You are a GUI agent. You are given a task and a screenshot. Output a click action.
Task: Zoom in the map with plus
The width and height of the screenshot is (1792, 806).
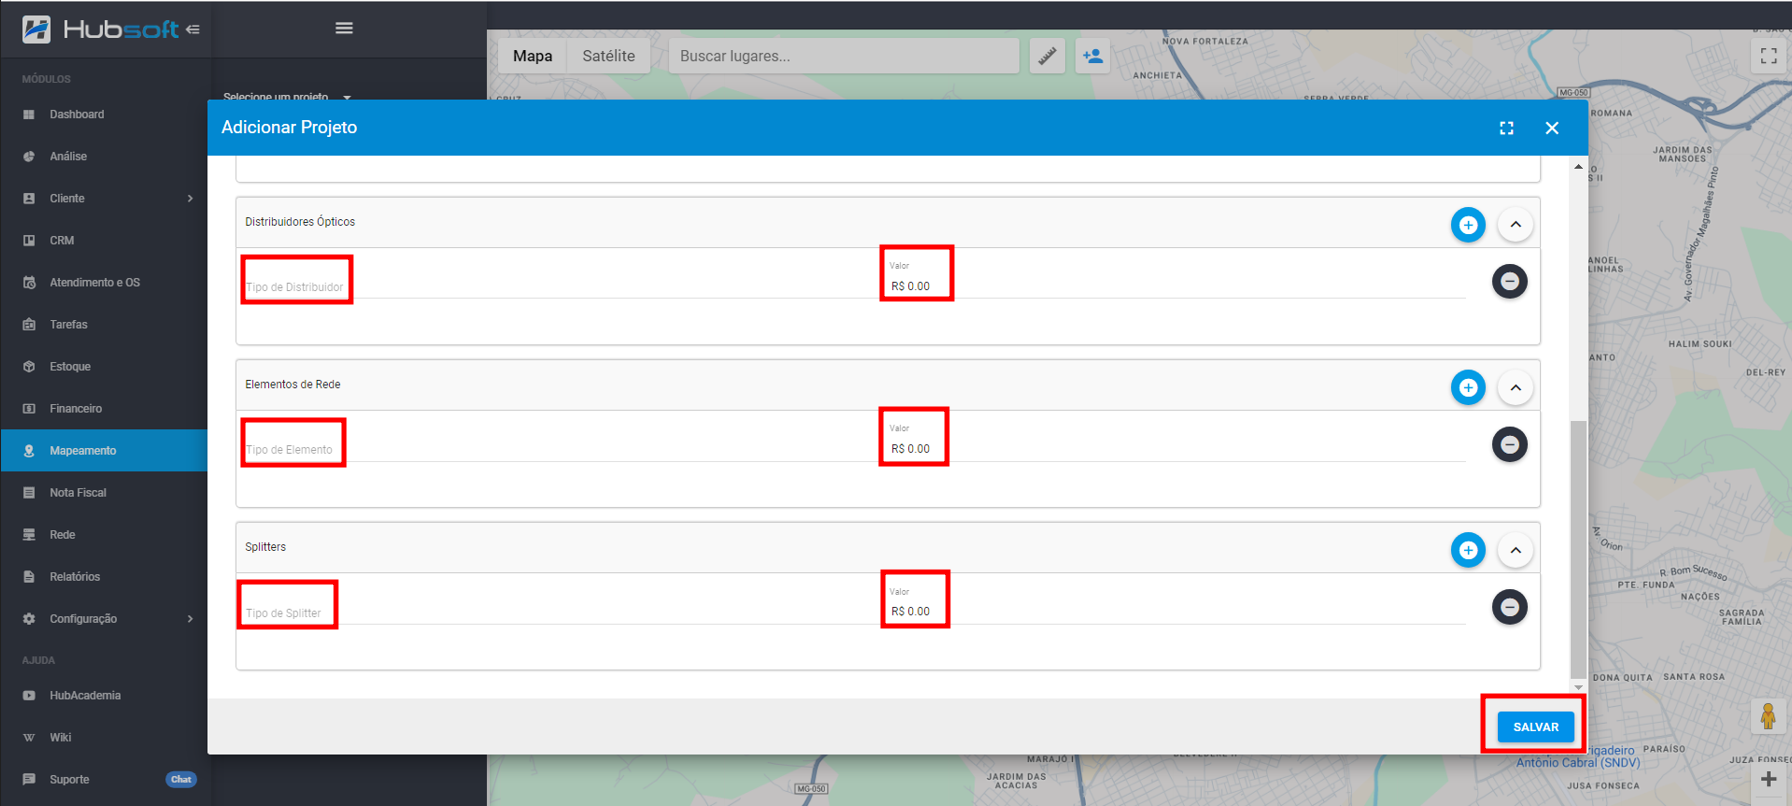pyautogui.click(x=1768, y=779)
